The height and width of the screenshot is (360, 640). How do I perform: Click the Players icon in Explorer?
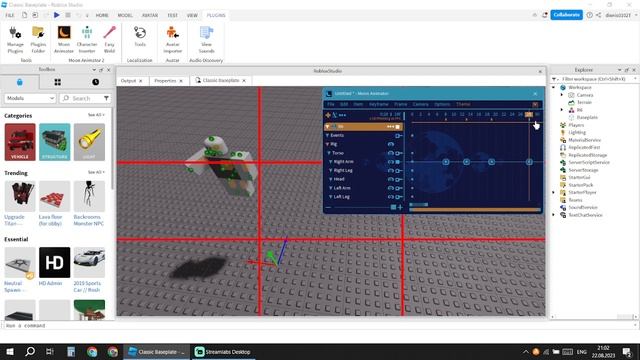pos(563,125)
